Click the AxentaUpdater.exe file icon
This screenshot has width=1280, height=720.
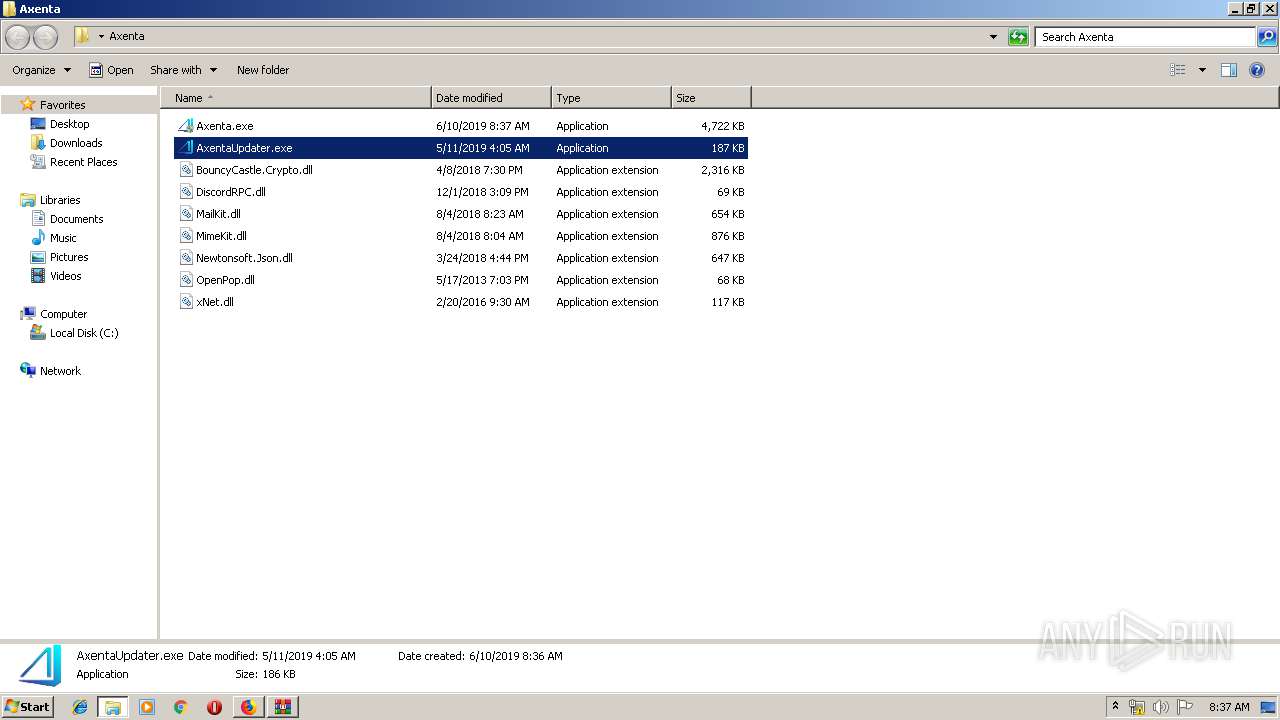pos(186,148)
